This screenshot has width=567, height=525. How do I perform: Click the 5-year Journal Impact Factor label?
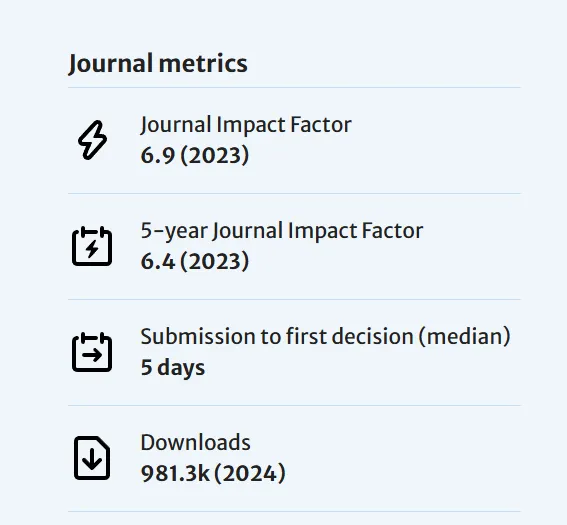coord(282,231)
